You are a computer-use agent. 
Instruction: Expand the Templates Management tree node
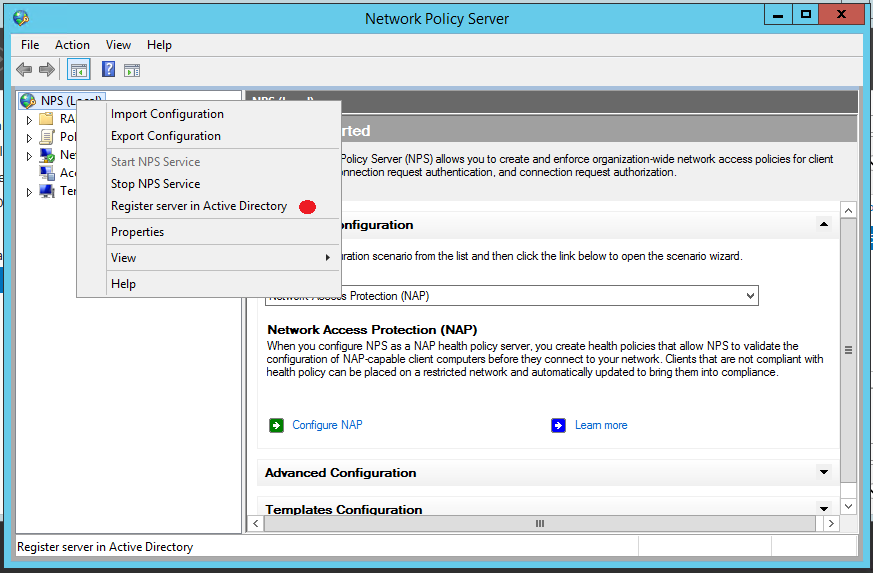coord(30,192)
